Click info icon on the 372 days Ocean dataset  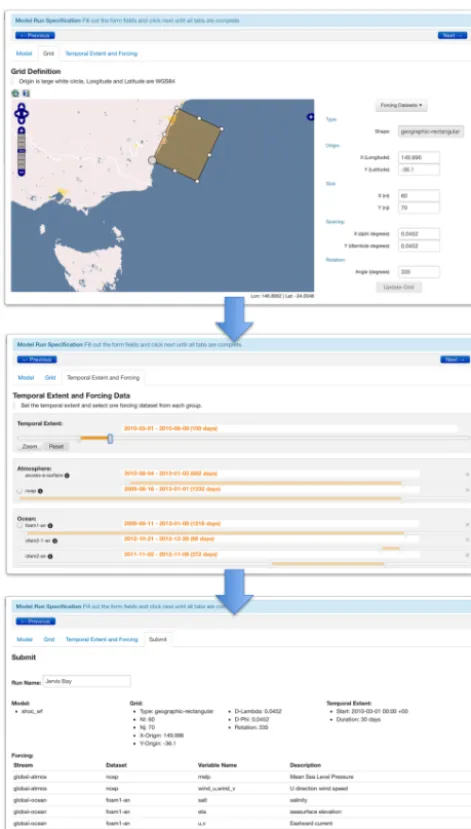pyautogui.click(x=50, y=556)
